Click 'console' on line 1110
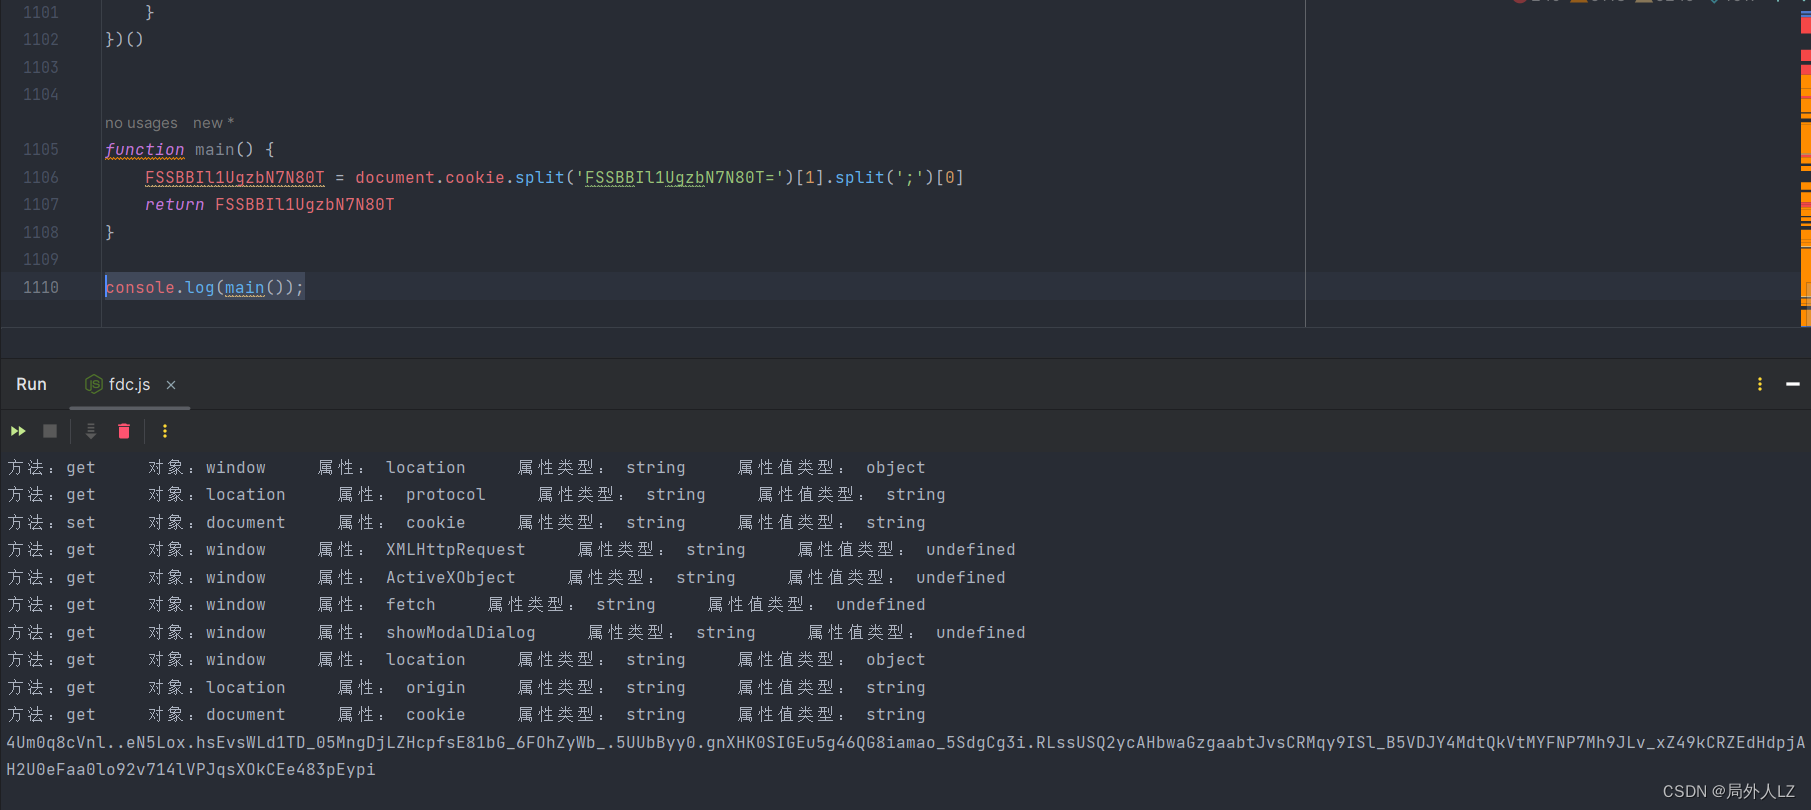Screen dimensions: 1811x810 pyautogui.click(x=140, y=287)
